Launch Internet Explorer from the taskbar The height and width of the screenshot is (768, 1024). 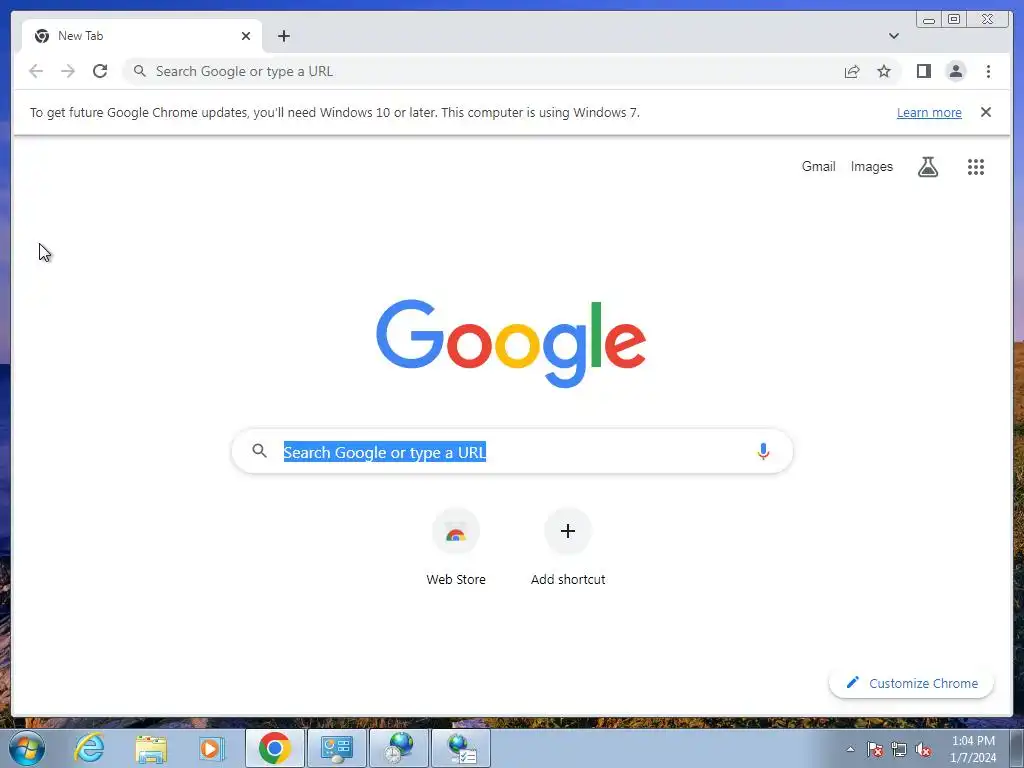89,748
